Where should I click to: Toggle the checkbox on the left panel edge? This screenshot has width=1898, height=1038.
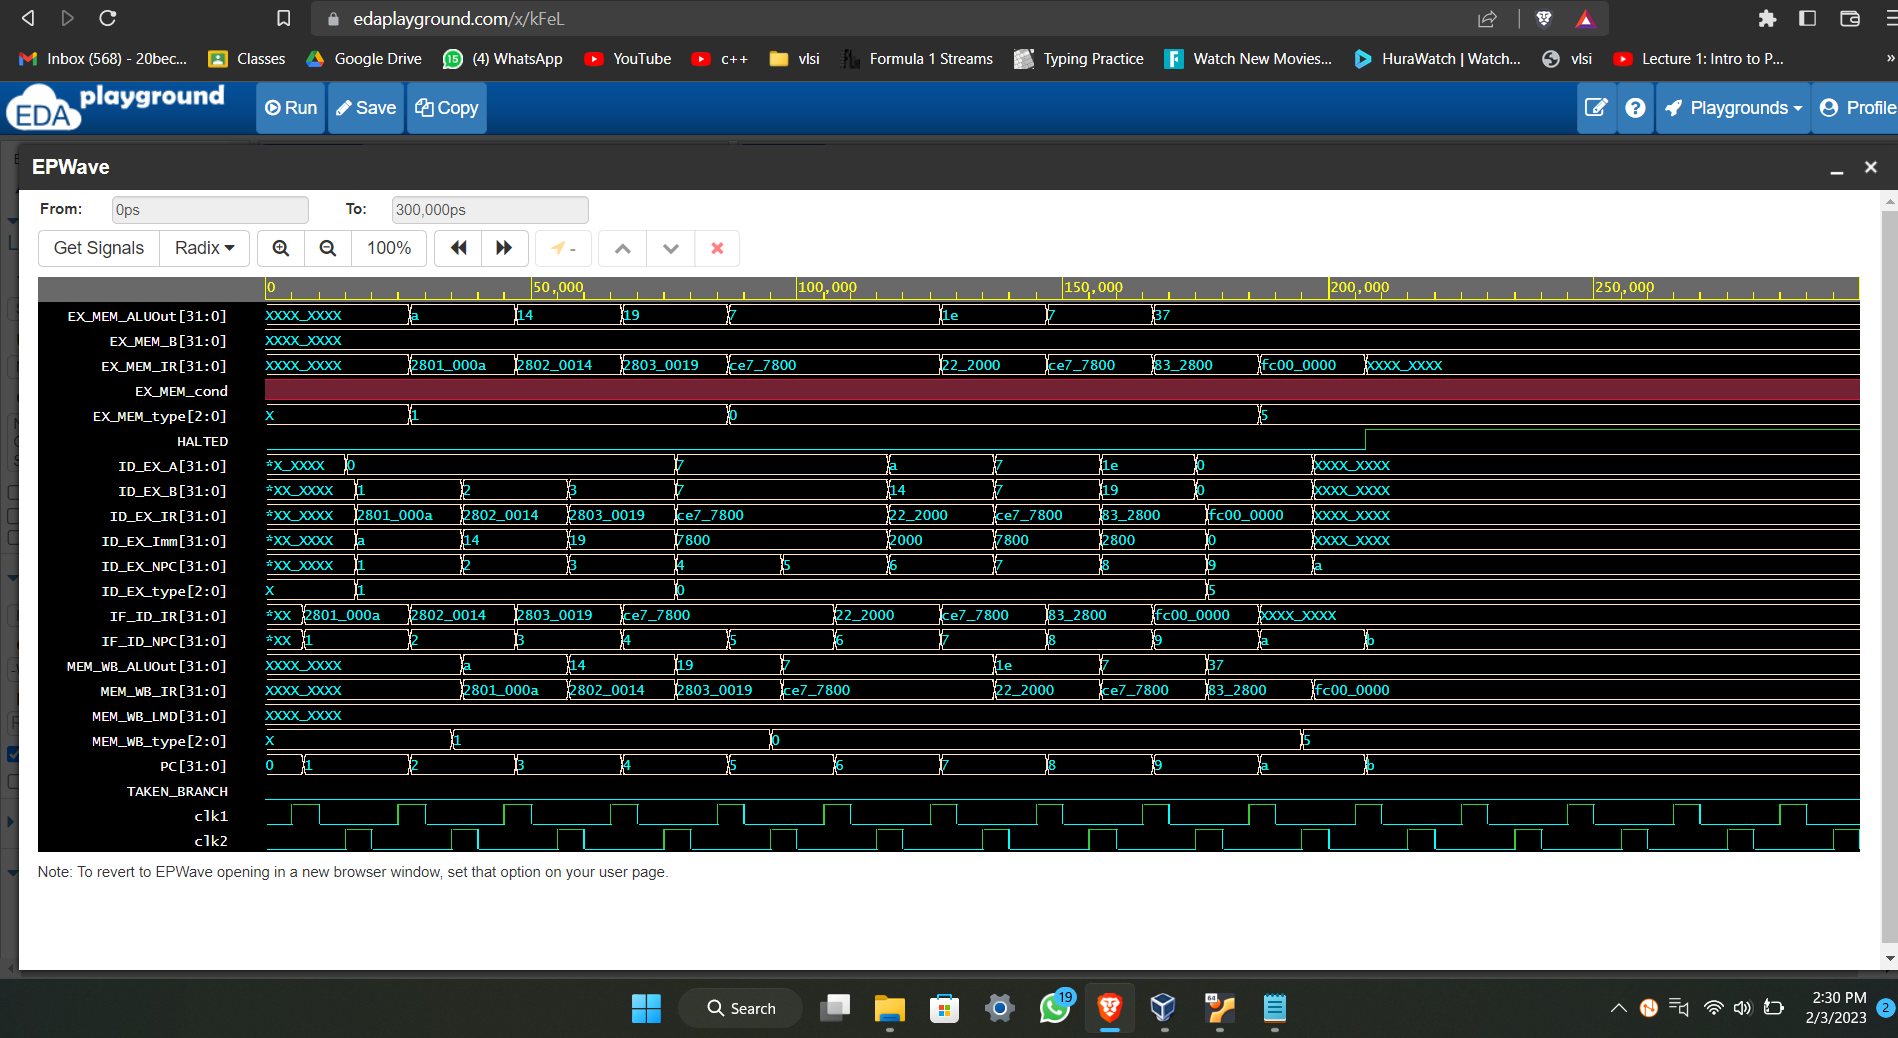tap(12, 755)
